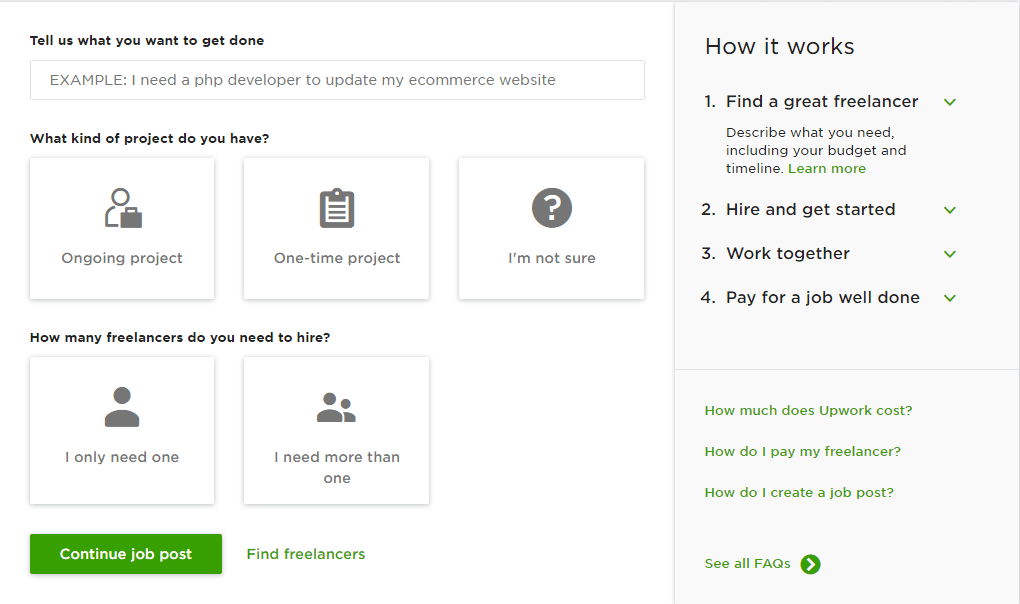The height and width of the screenshot is (604, 1020).
Task: Click the One-time project clipboard icon
Action: (337, 208)
